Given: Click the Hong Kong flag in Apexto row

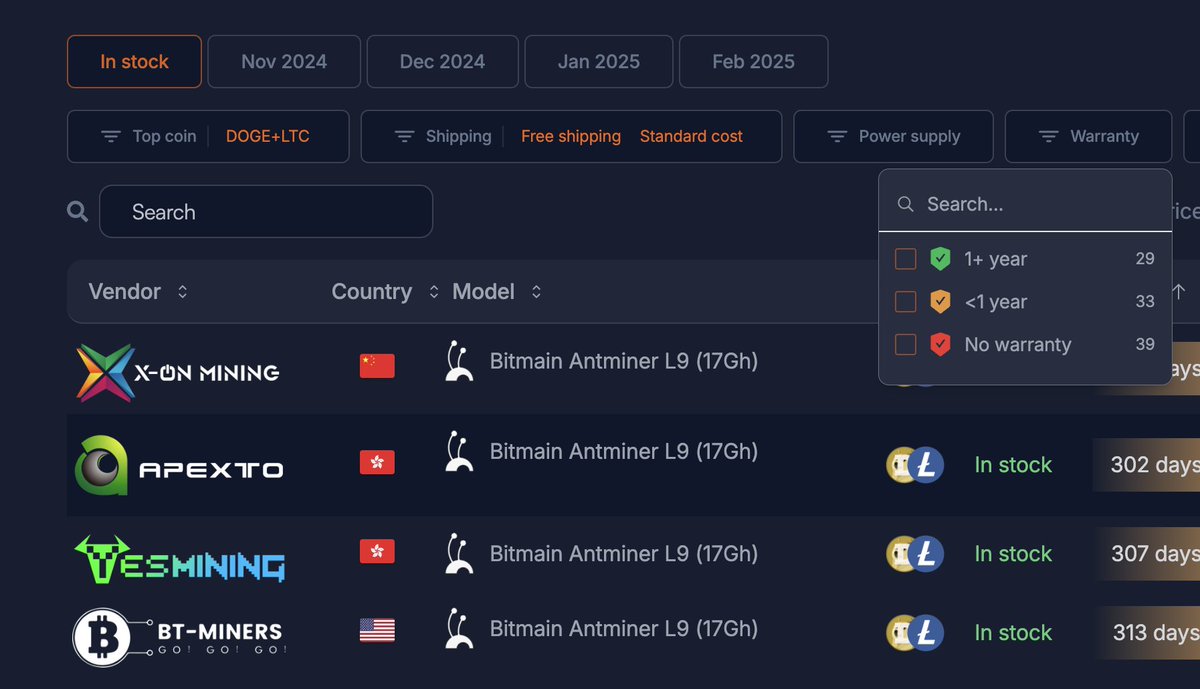Looking at the screenshot, I should (377, 462).
